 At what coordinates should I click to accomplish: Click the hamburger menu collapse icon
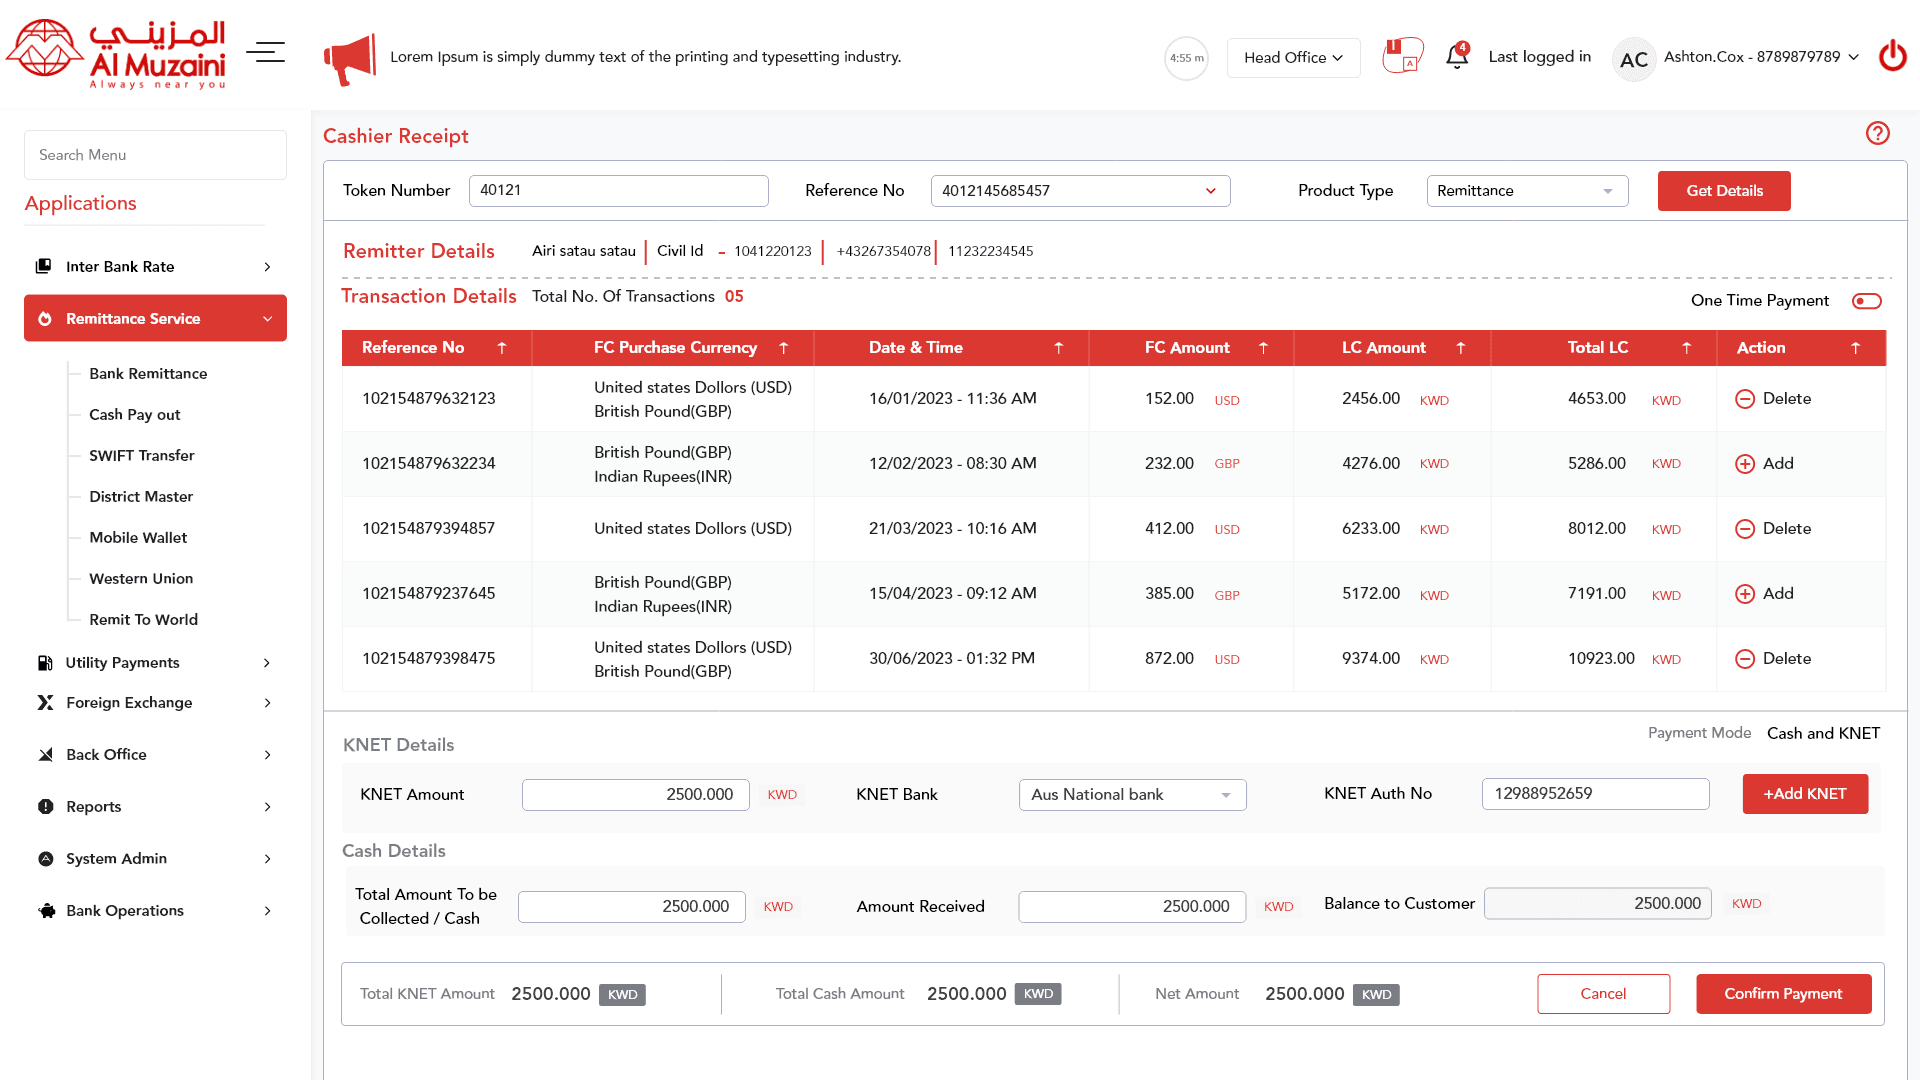pos(266,52)
